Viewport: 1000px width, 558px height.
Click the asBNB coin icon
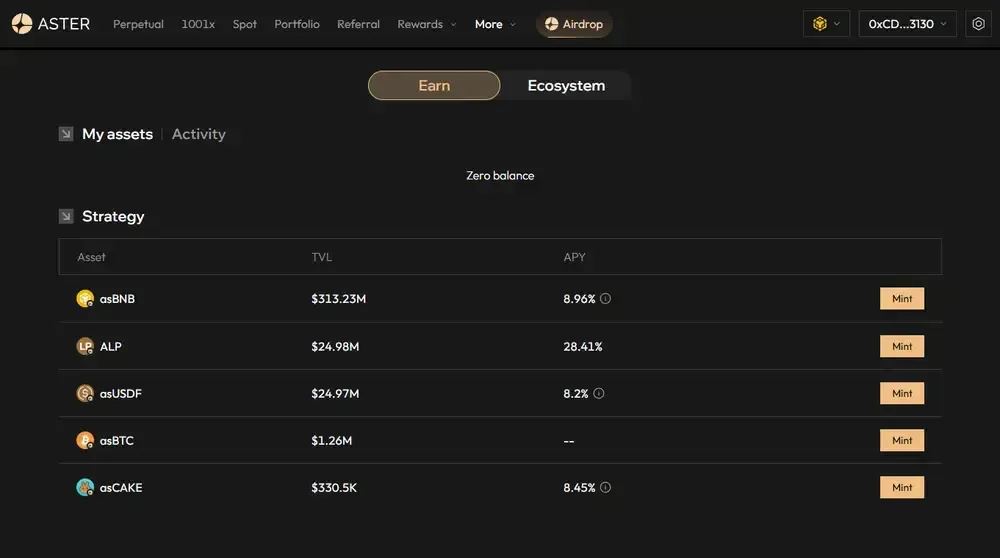(85, 298)
